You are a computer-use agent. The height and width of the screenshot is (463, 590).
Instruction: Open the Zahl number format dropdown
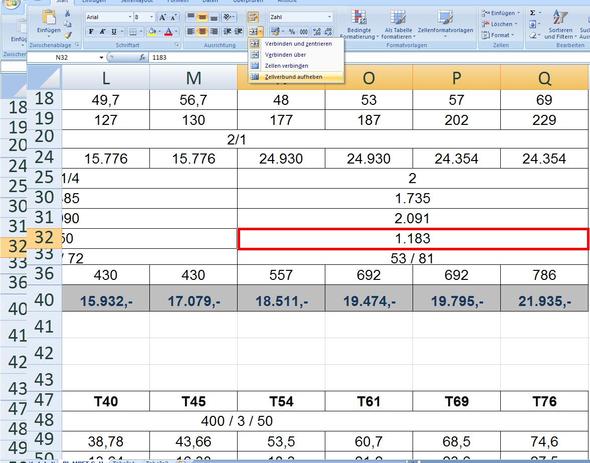(330, 17)
